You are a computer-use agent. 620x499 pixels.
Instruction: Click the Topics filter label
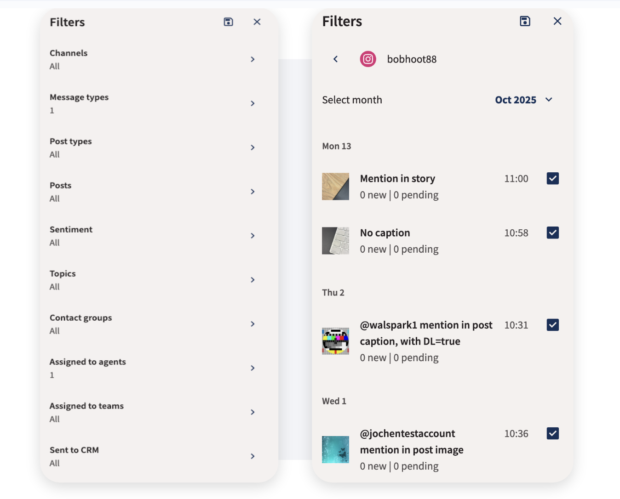tap(62, 274)
